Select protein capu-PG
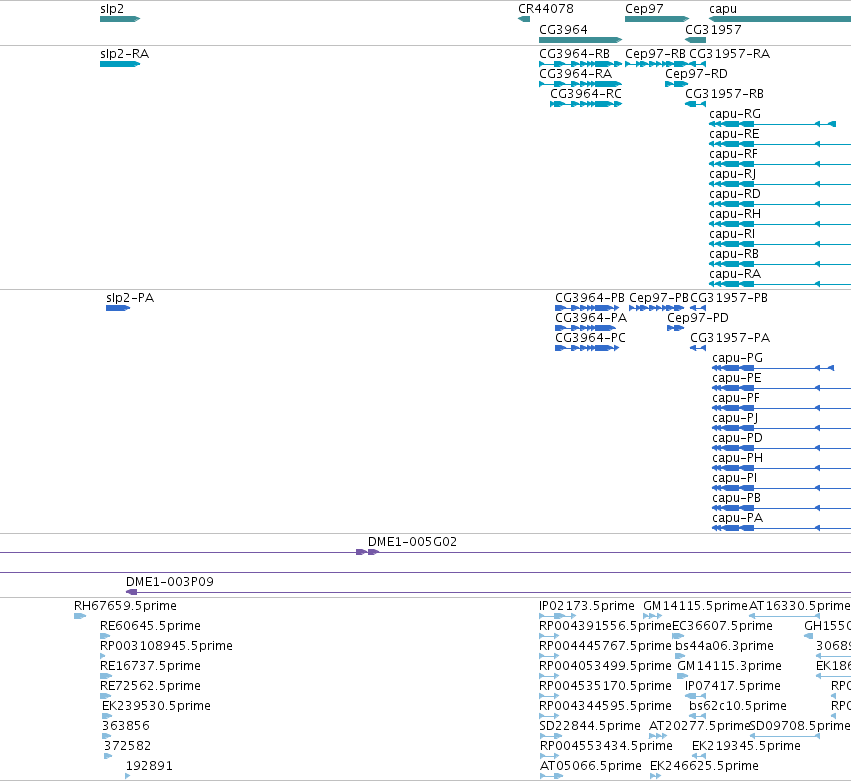 coord(773,369)
